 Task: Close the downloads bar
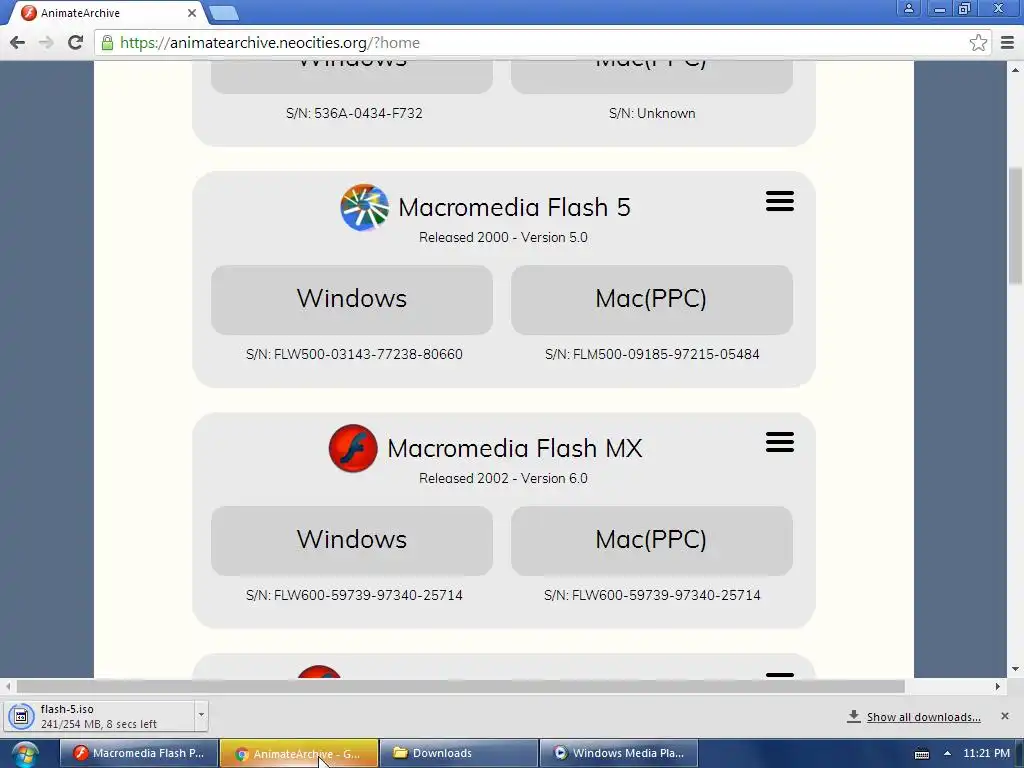point(1004,716)
